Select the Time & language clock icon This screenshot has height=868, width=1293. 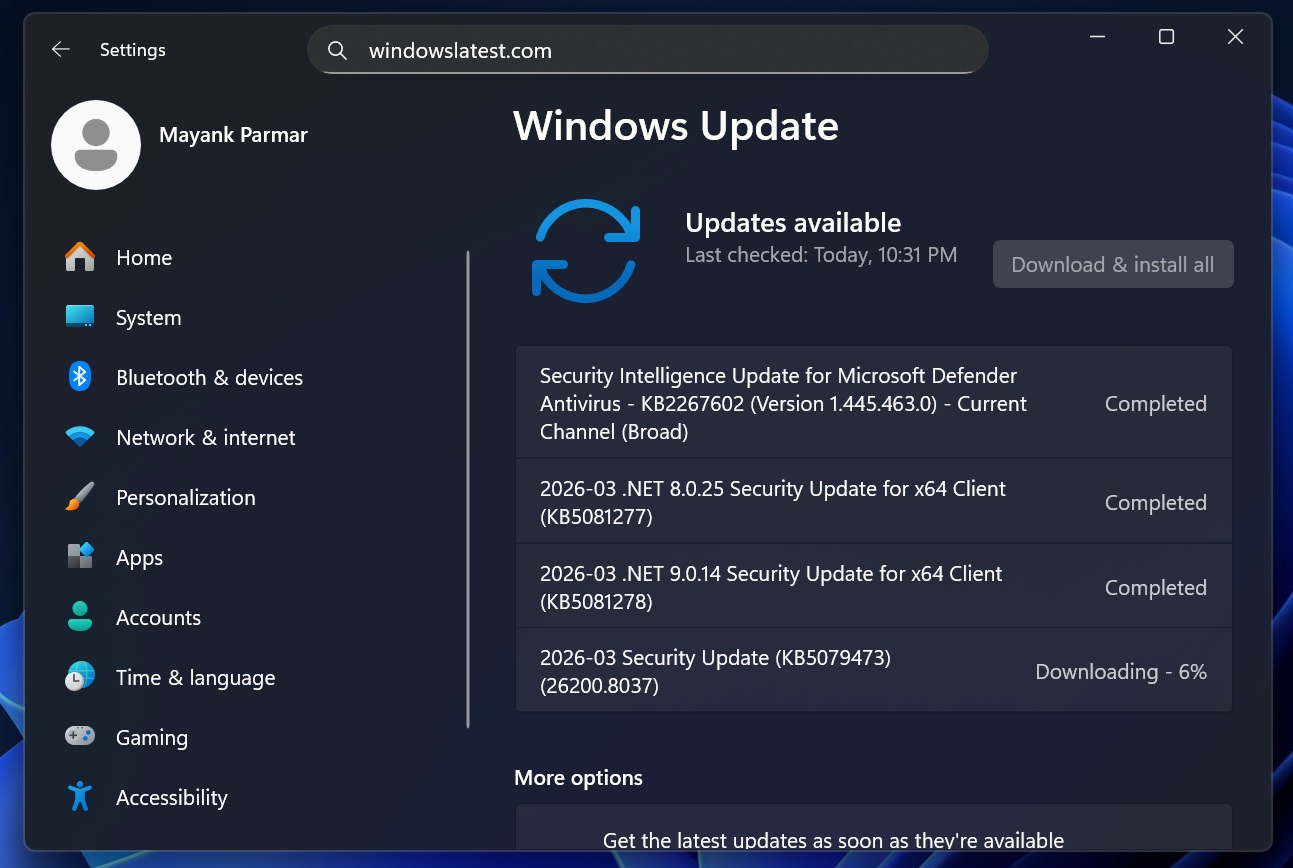pos(81,677)
